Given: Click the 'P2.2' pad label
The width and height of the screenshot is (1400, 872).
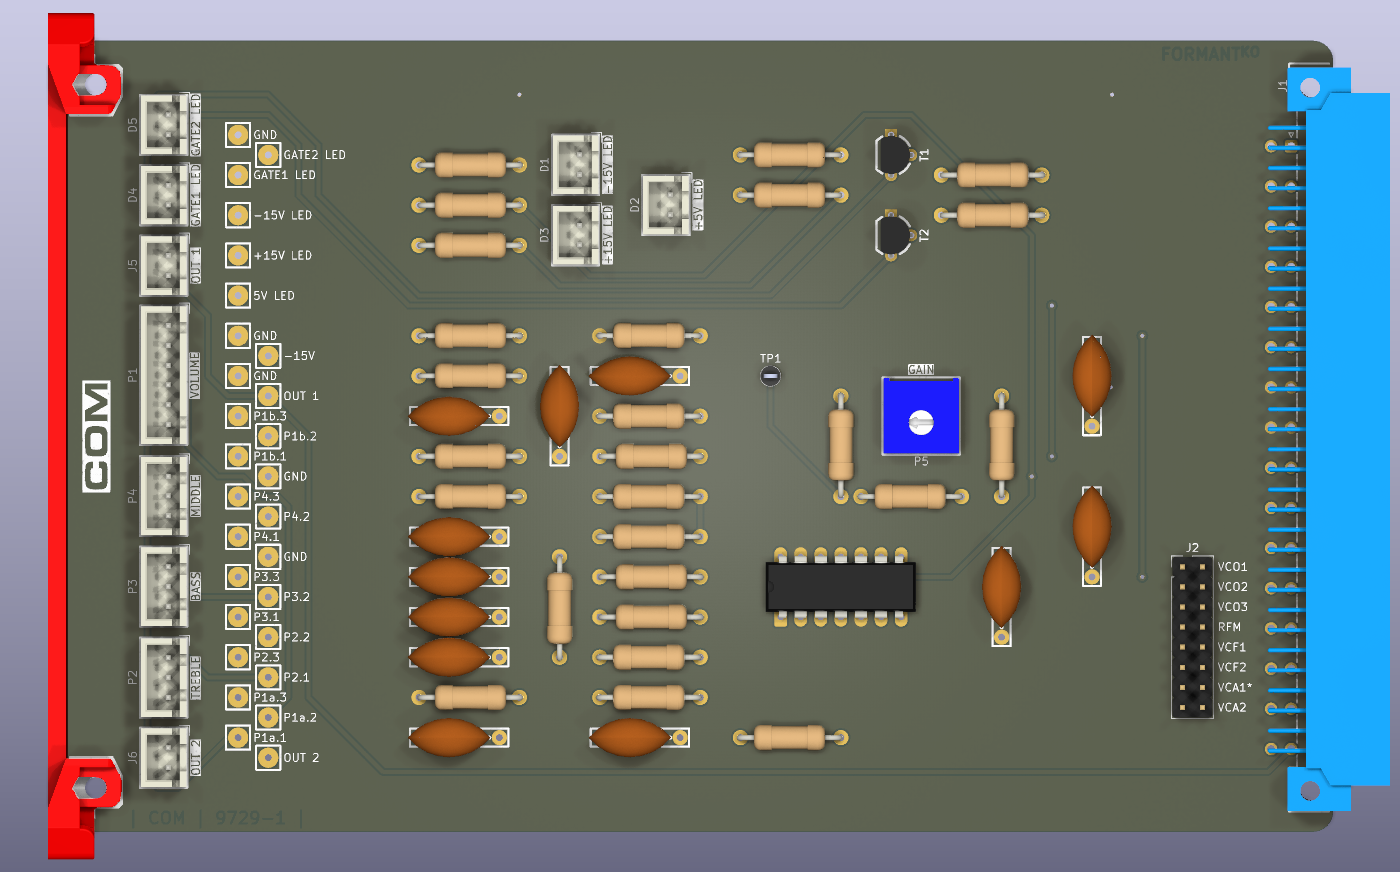Looking at the screenshot, I should click(x=296, y=637).
